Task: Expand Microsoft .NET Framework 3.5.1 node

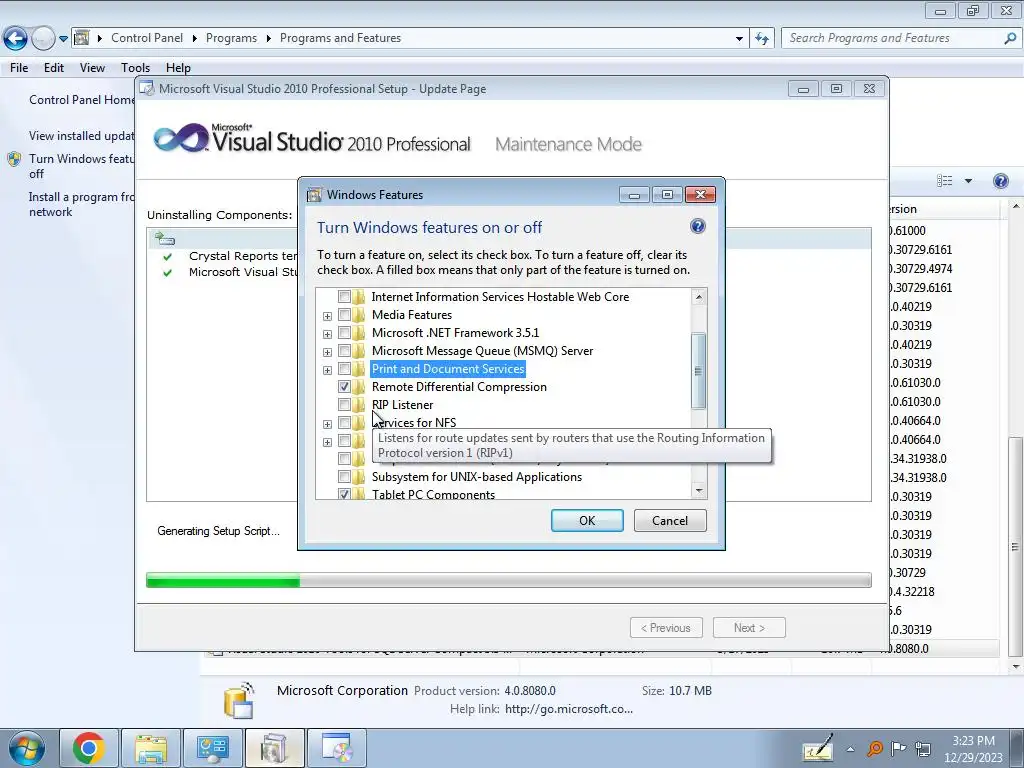Action: click(327, 334)
